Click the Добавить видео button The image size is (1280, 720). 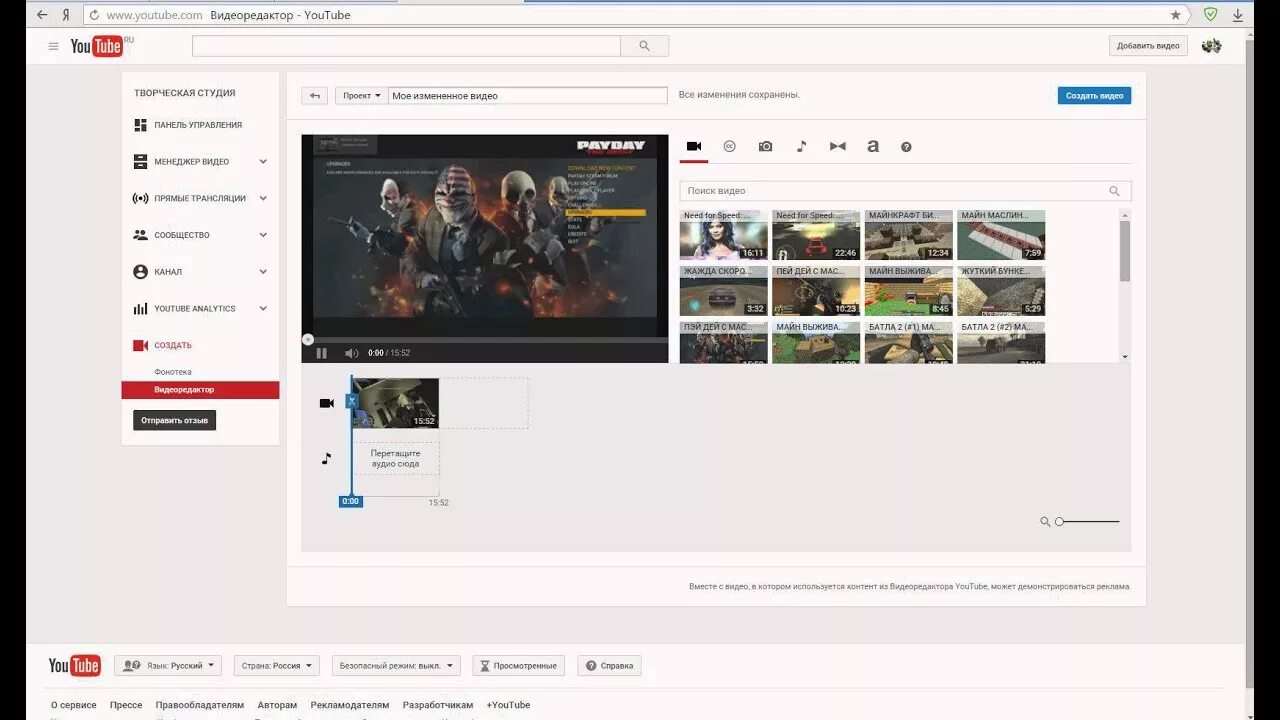coord(1148,46)
